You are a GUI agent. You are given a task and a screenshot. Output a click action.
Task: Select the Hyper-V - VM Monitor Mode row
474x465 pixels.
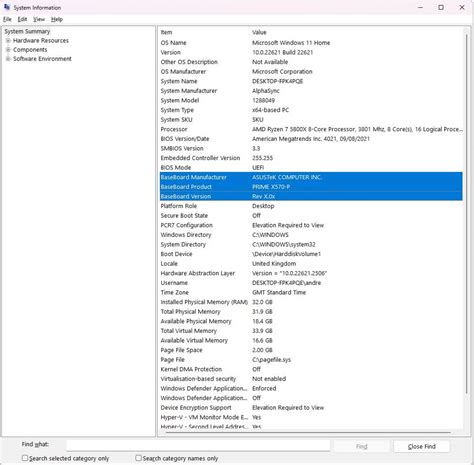point(311,417)
